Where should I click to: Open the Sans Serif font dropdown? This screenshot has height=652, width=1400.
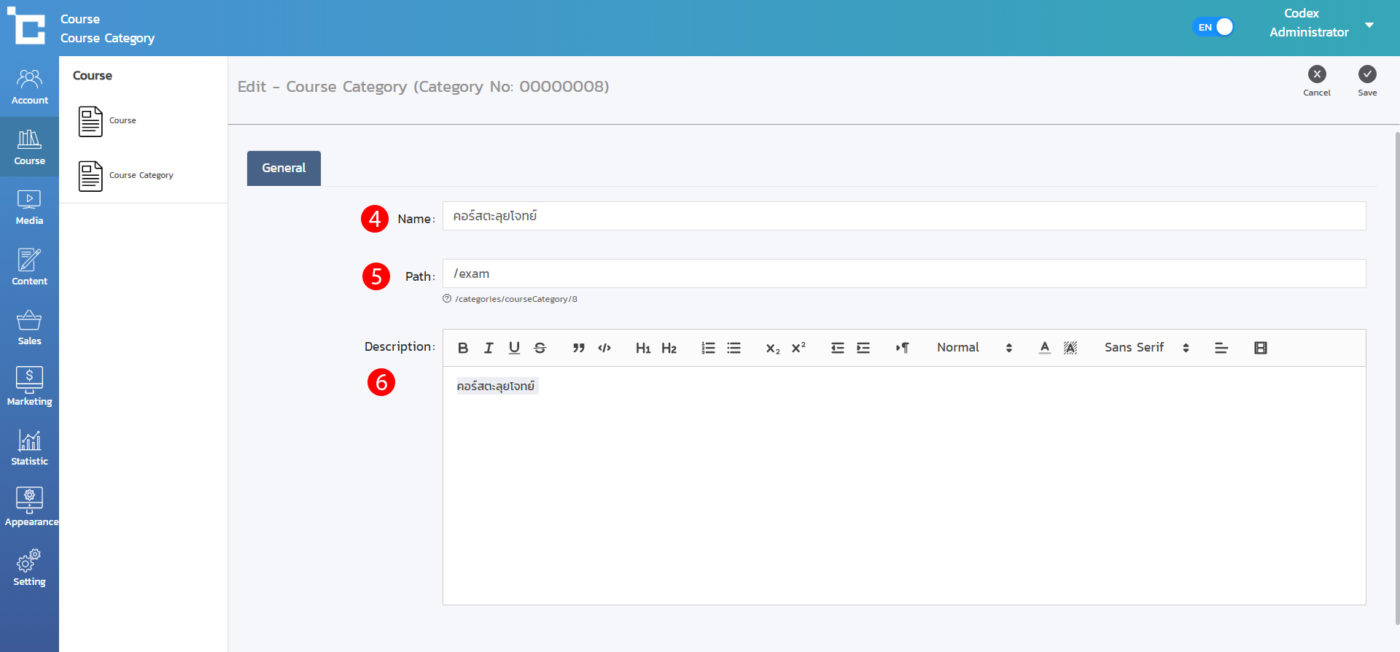1146,348
